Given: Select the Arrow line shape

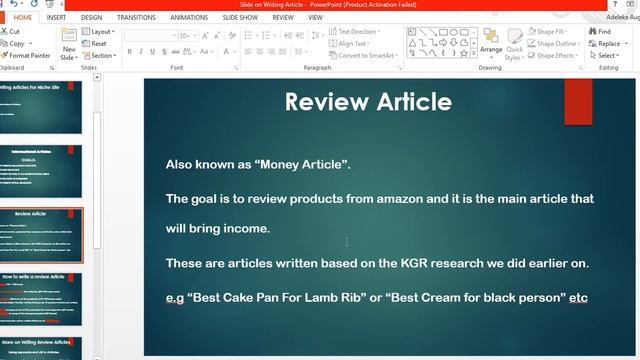Looking at the screenshot, I should (433, 32).
